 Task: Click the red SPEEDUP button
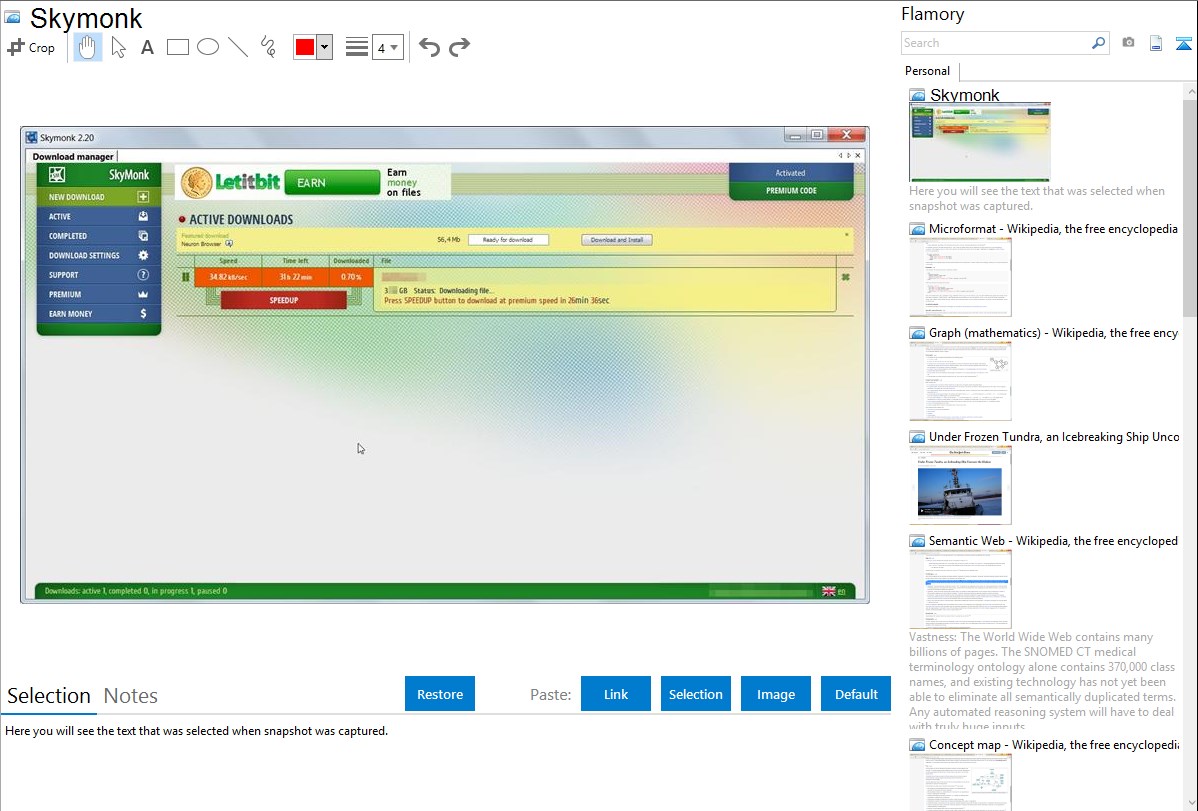pos(283,300)
